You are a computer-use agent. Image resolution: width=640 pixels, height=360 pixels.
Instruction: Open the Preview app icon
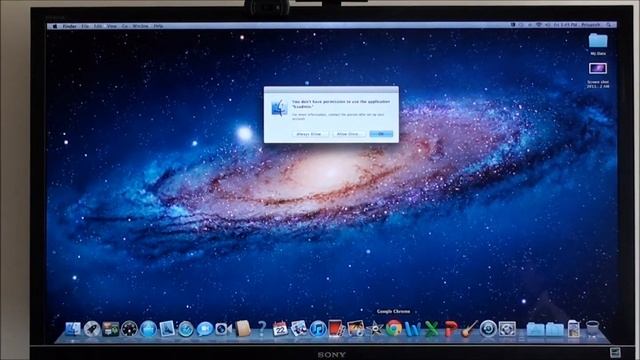point(299,329)
